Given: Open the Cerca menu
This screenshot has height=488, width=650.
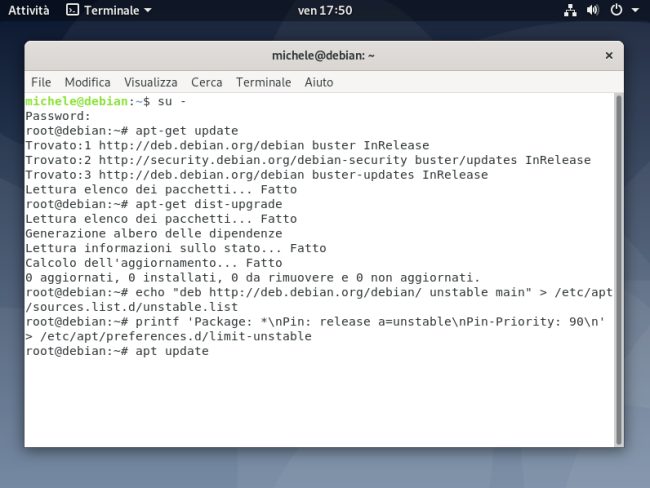Looking at the screenshot, I should point(207,82).
